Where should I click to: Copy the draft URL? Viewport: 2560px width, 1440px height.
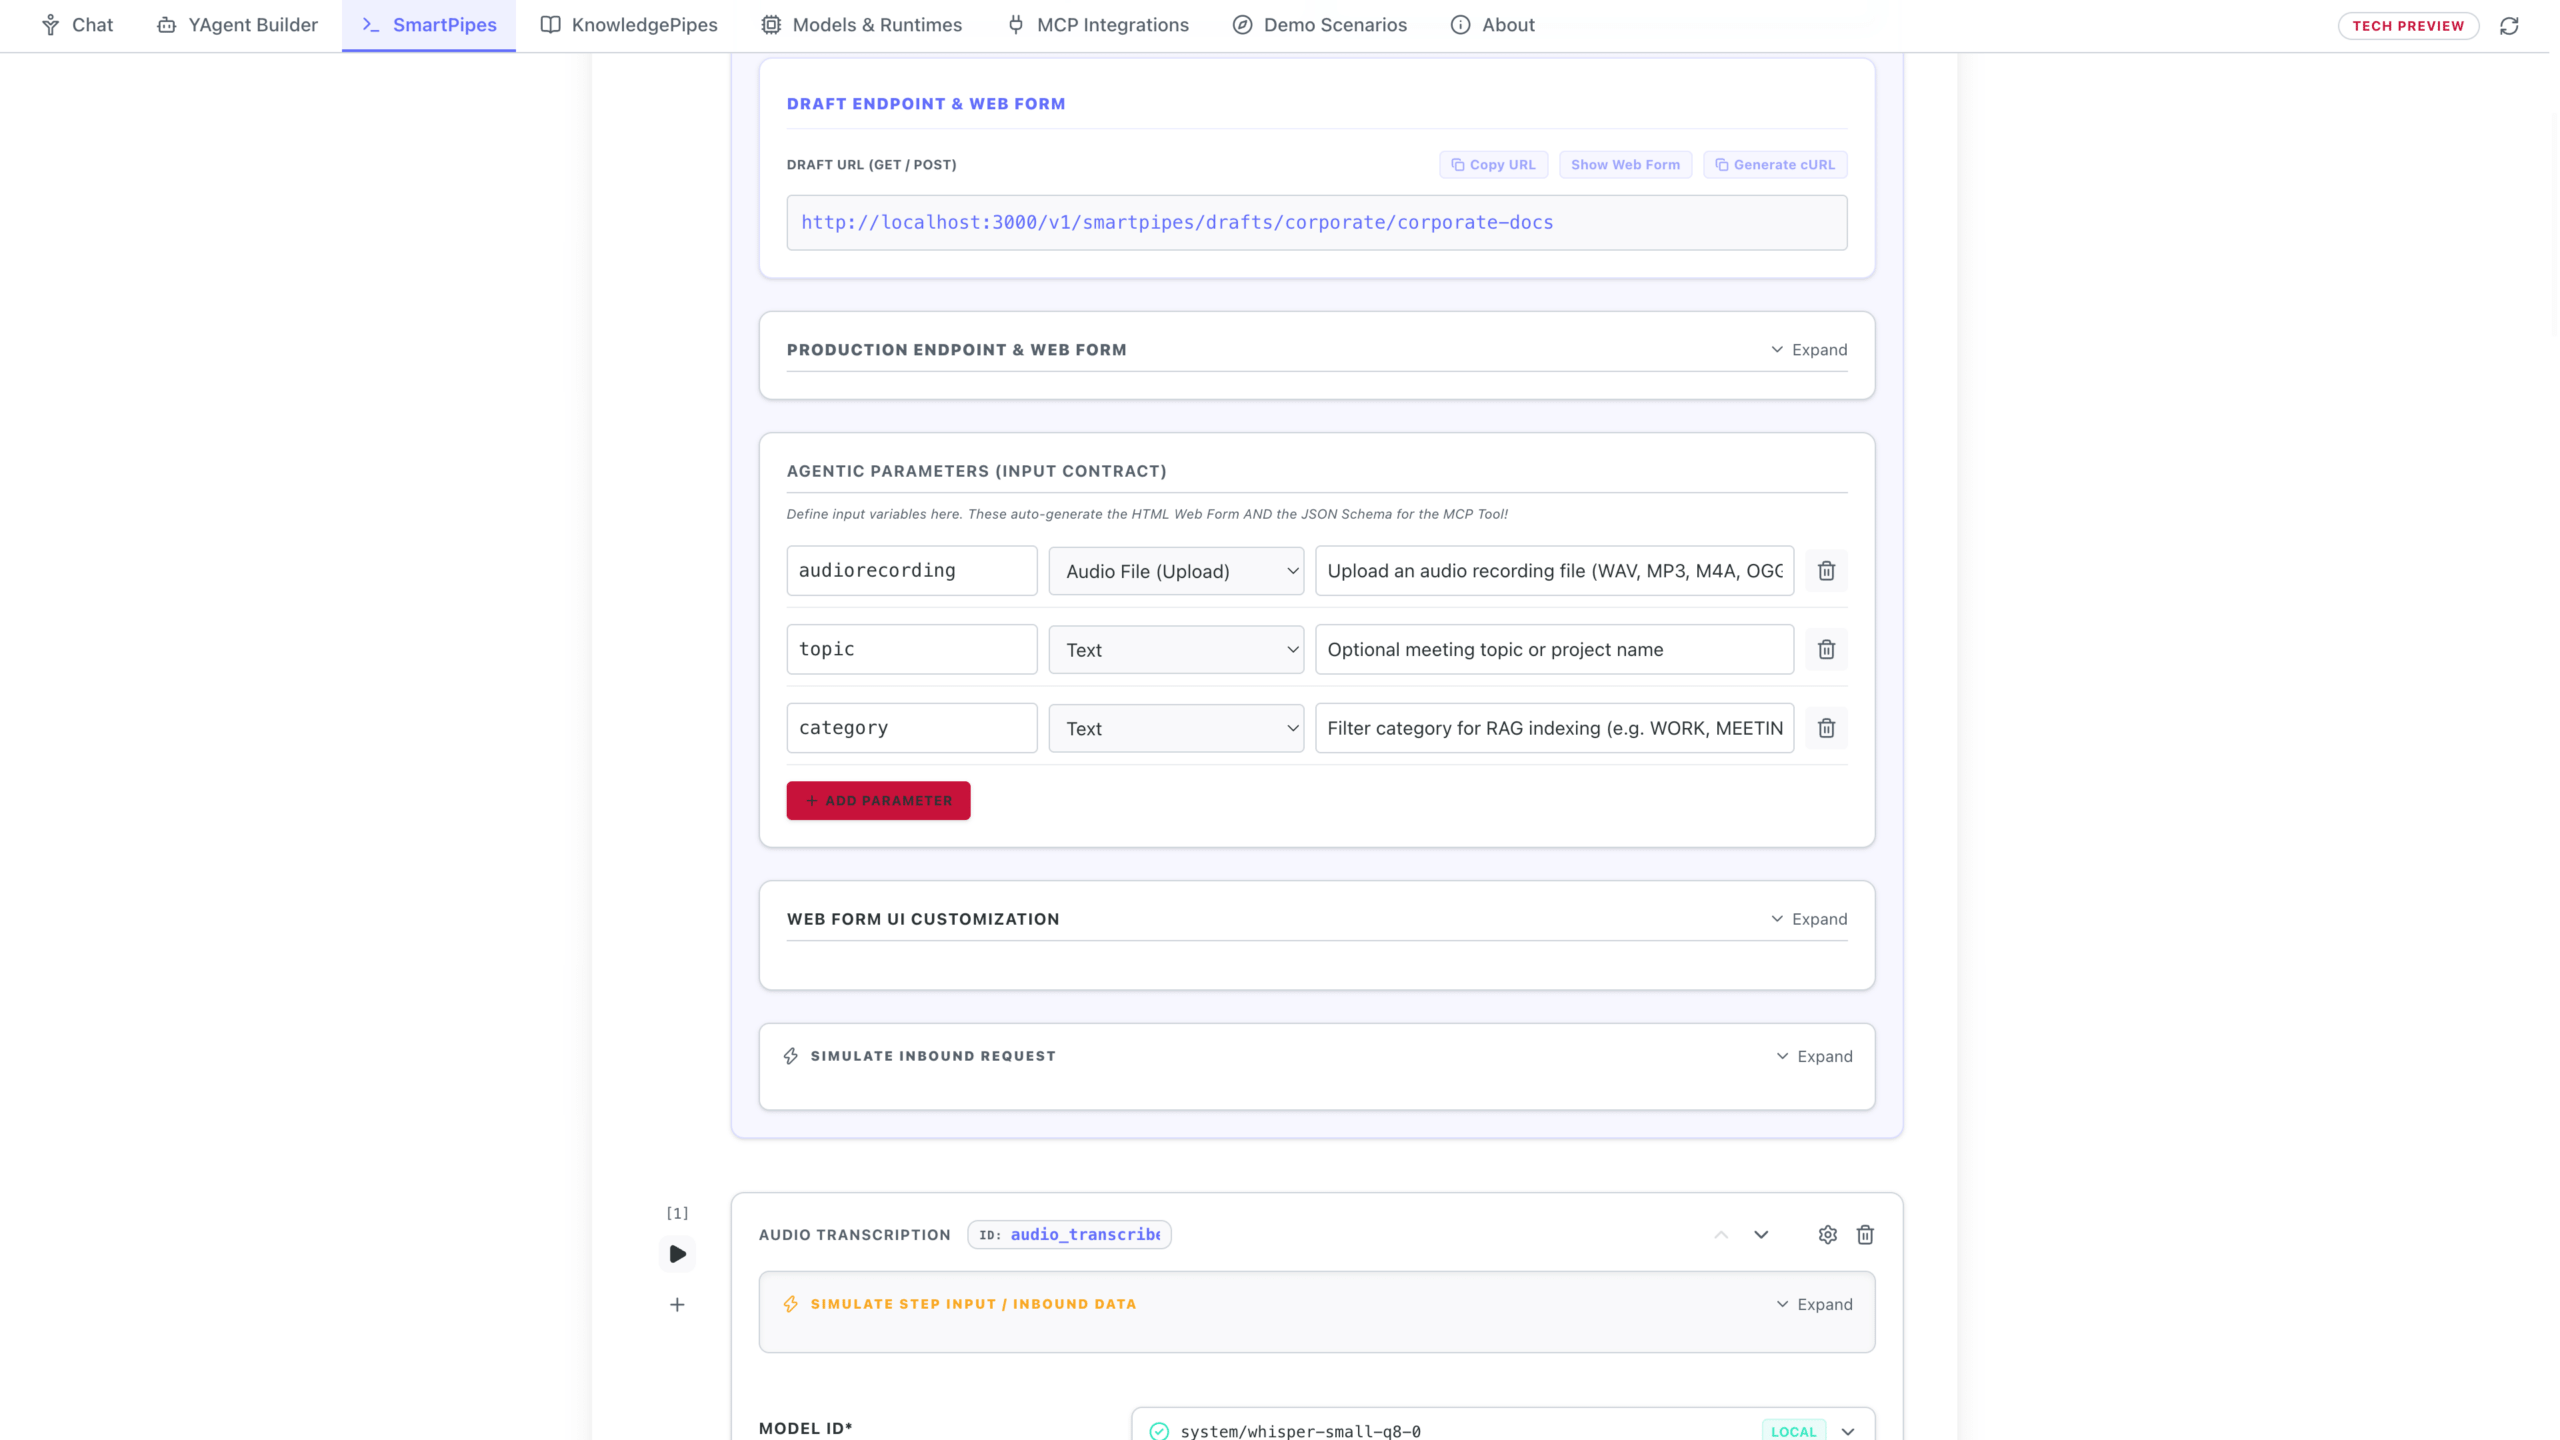point(1493,165)
